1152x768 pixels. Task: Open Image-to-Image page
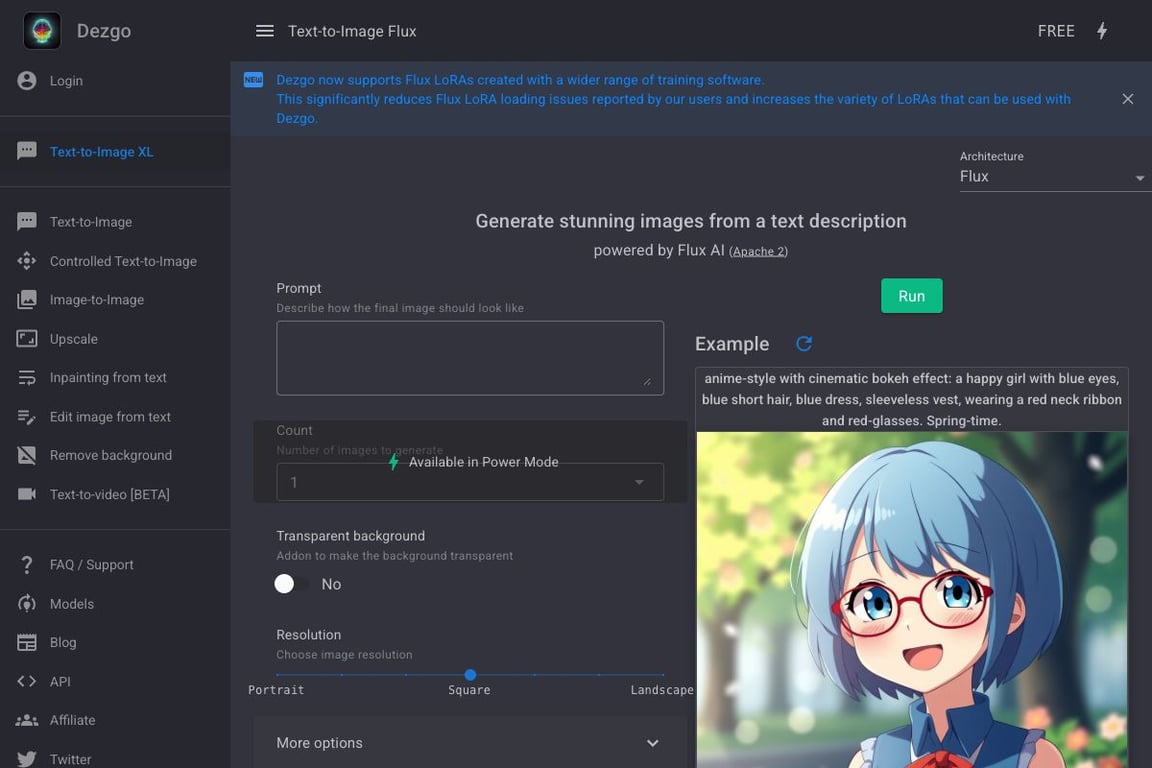[115, 300]
